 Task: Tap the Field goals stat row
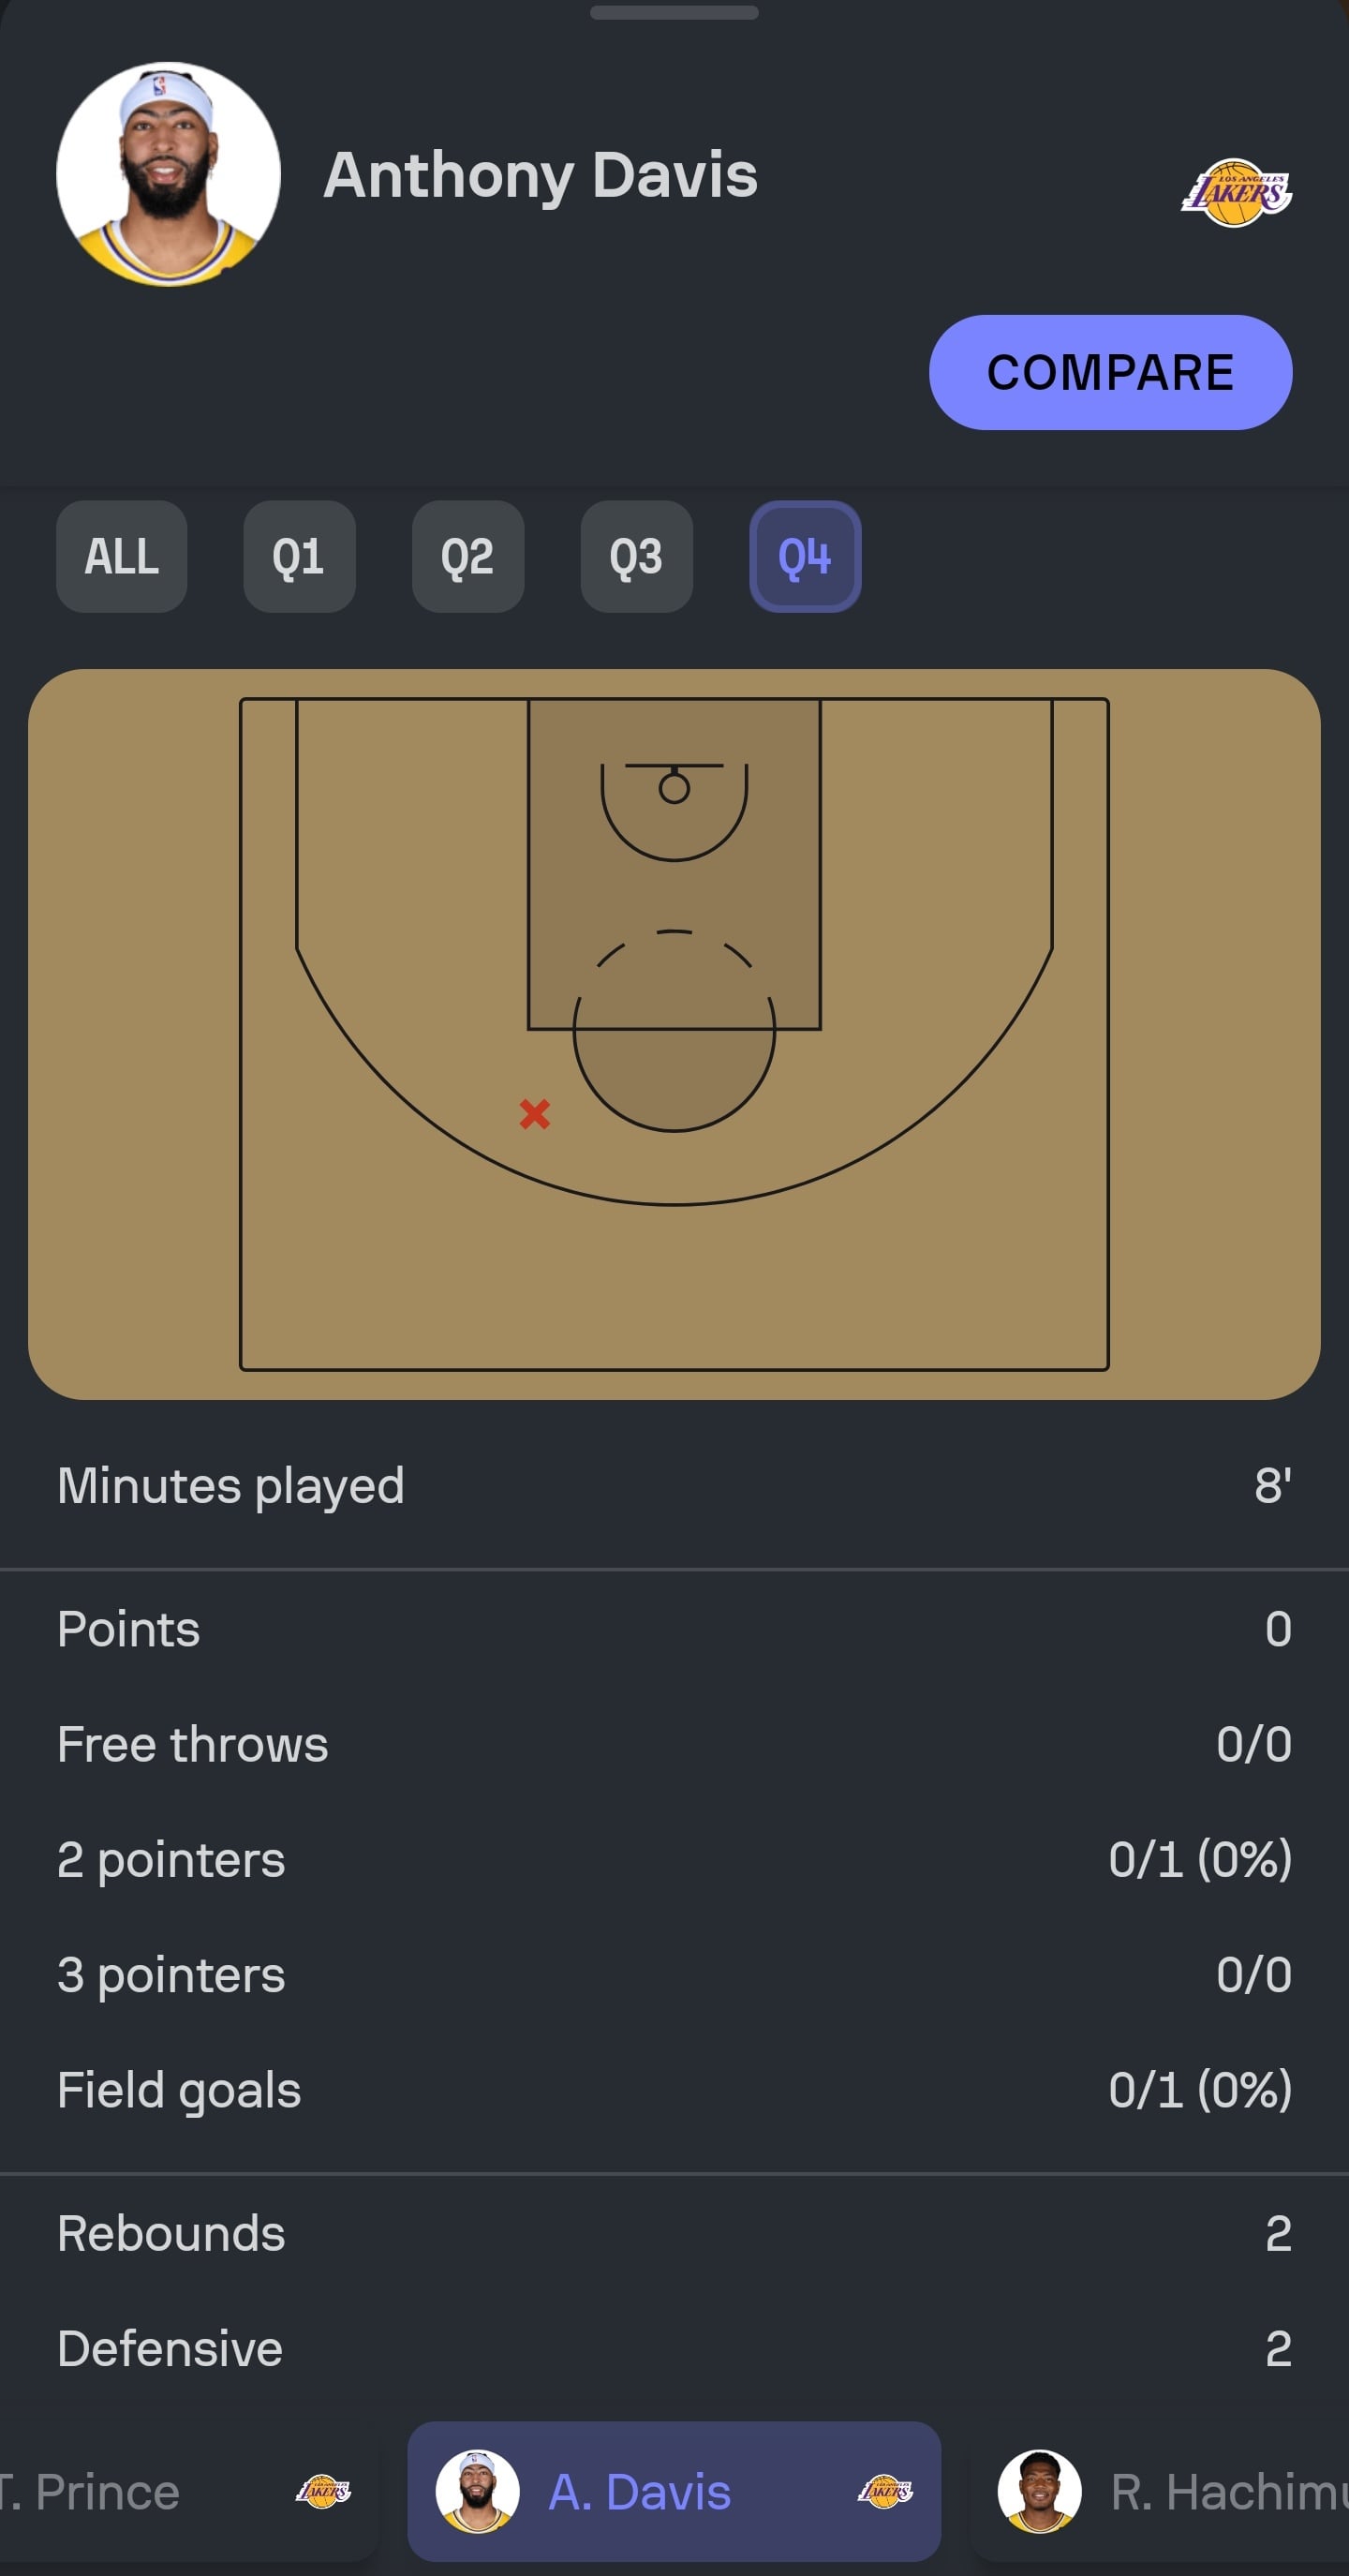[674, 2090]
